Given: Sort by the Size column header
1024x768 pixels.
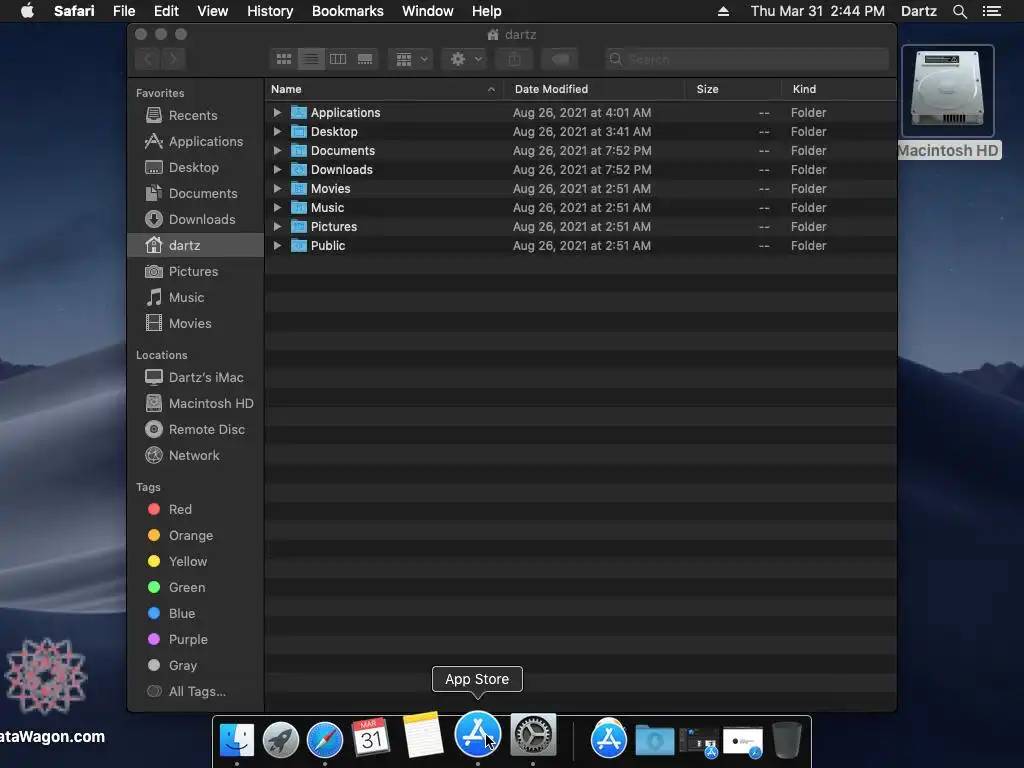Looking at the screenshot, I should (x=733, y=89).
